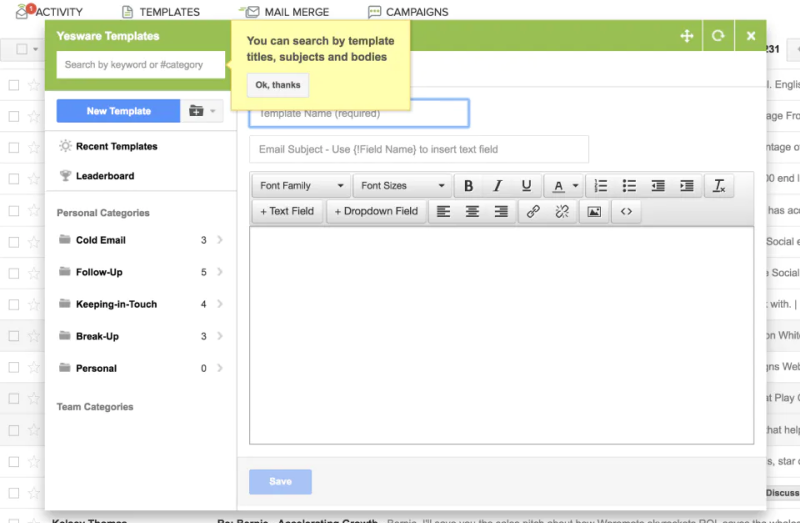The width and height of the screenshot is (800, 523).
Task: Focus the template search box
Action: point(141,65)
